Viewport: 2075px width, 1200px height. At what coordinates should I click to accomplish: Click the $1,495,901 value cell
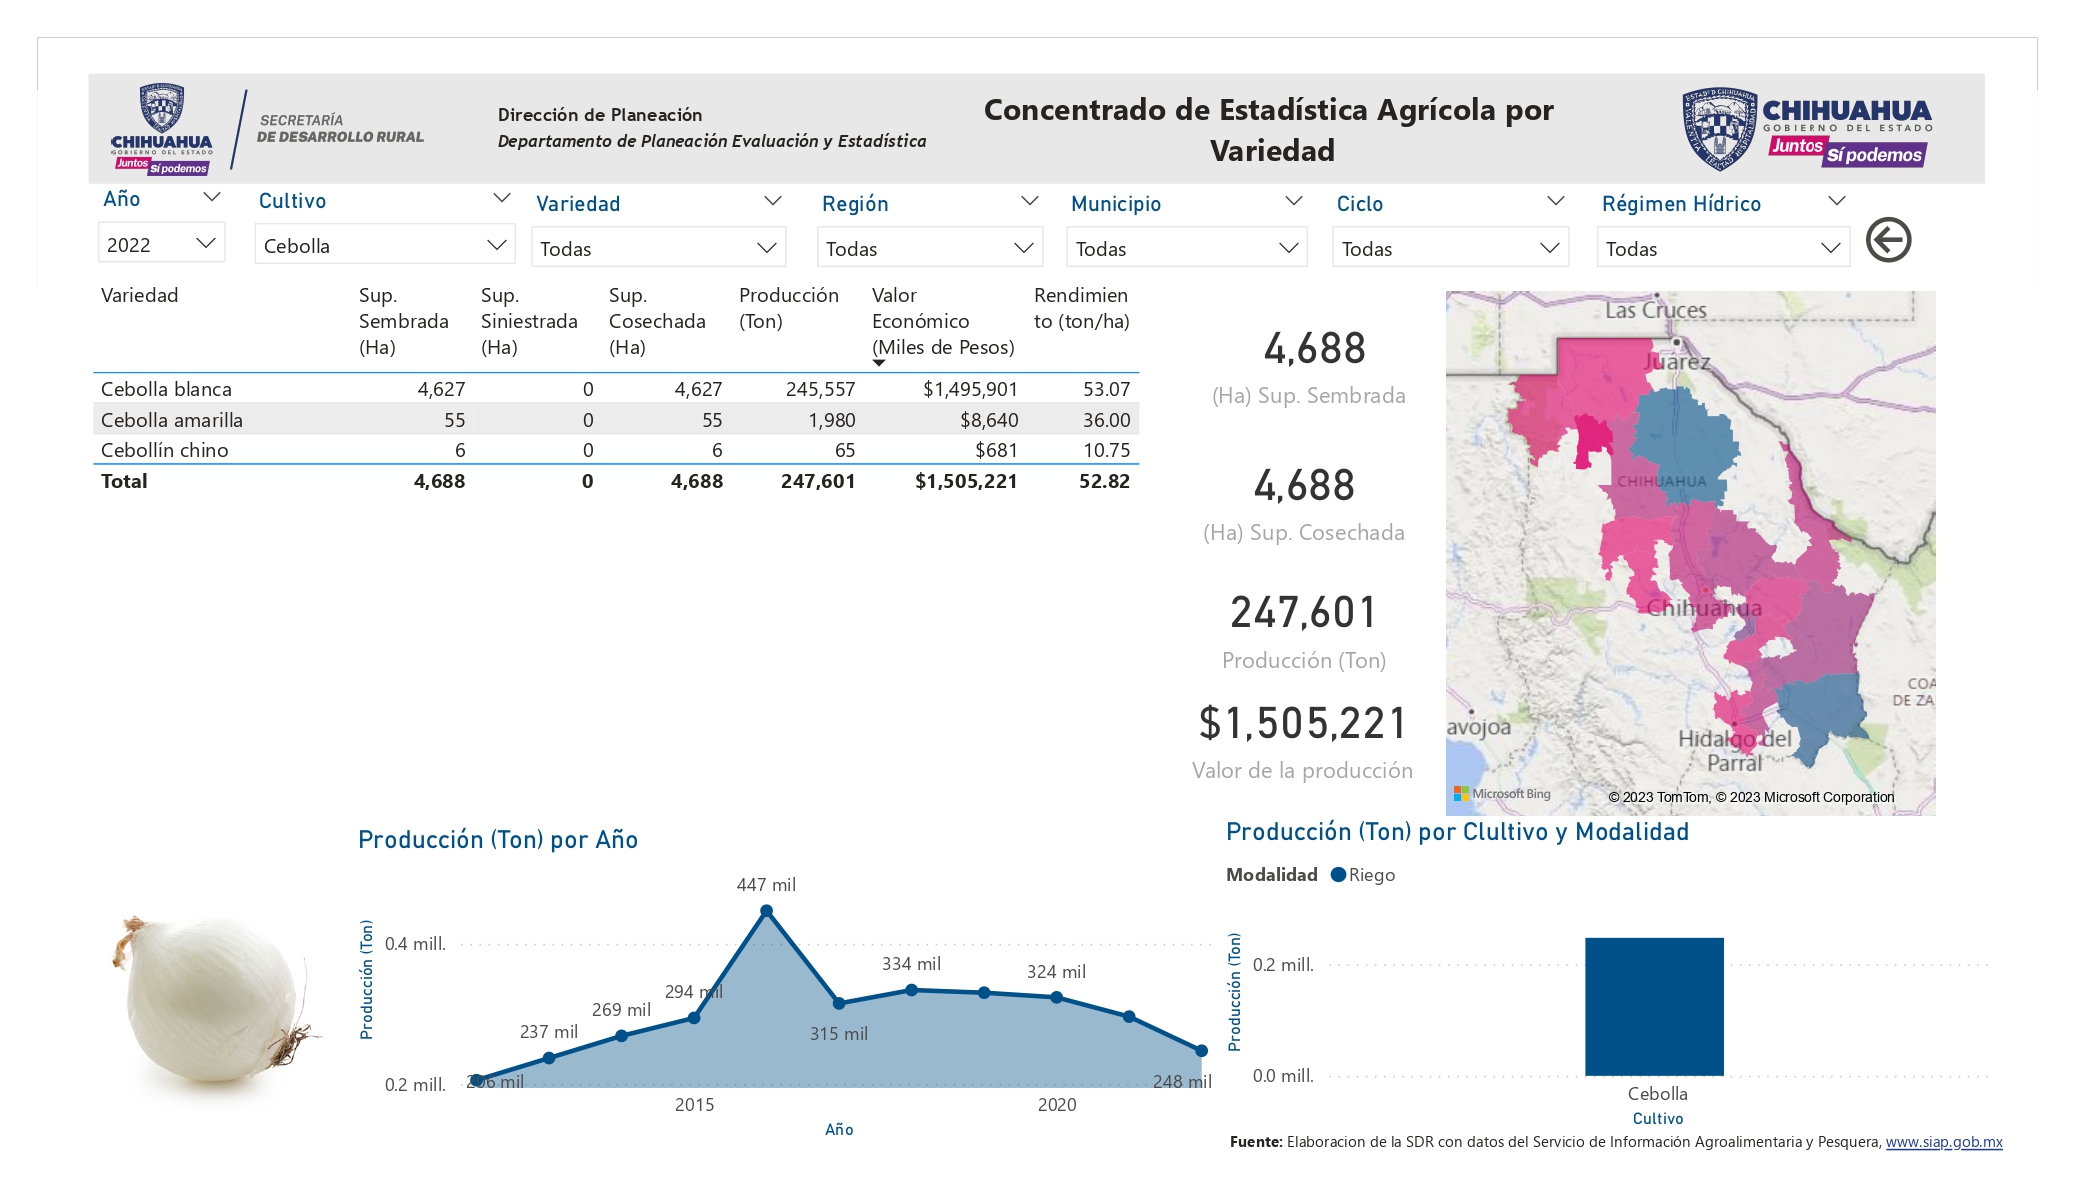pyautogui.click(x=970, y=389)
